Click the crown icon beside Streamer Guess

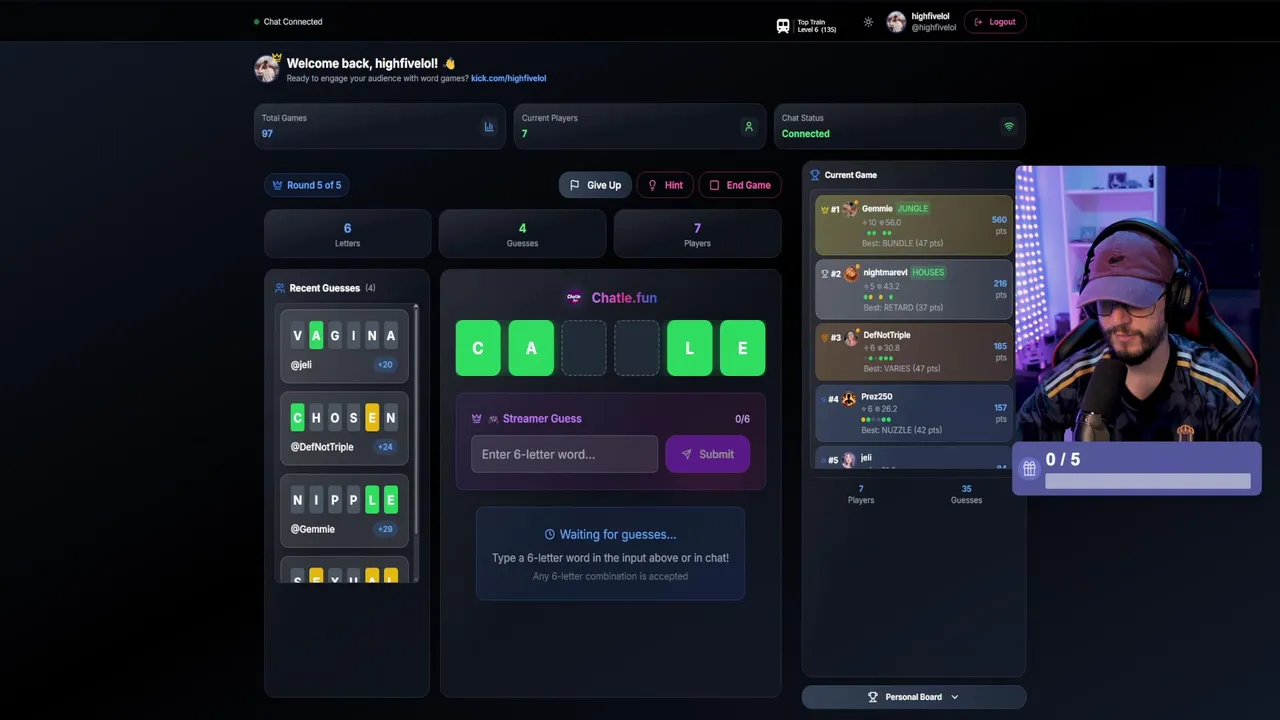pos(477,419)
